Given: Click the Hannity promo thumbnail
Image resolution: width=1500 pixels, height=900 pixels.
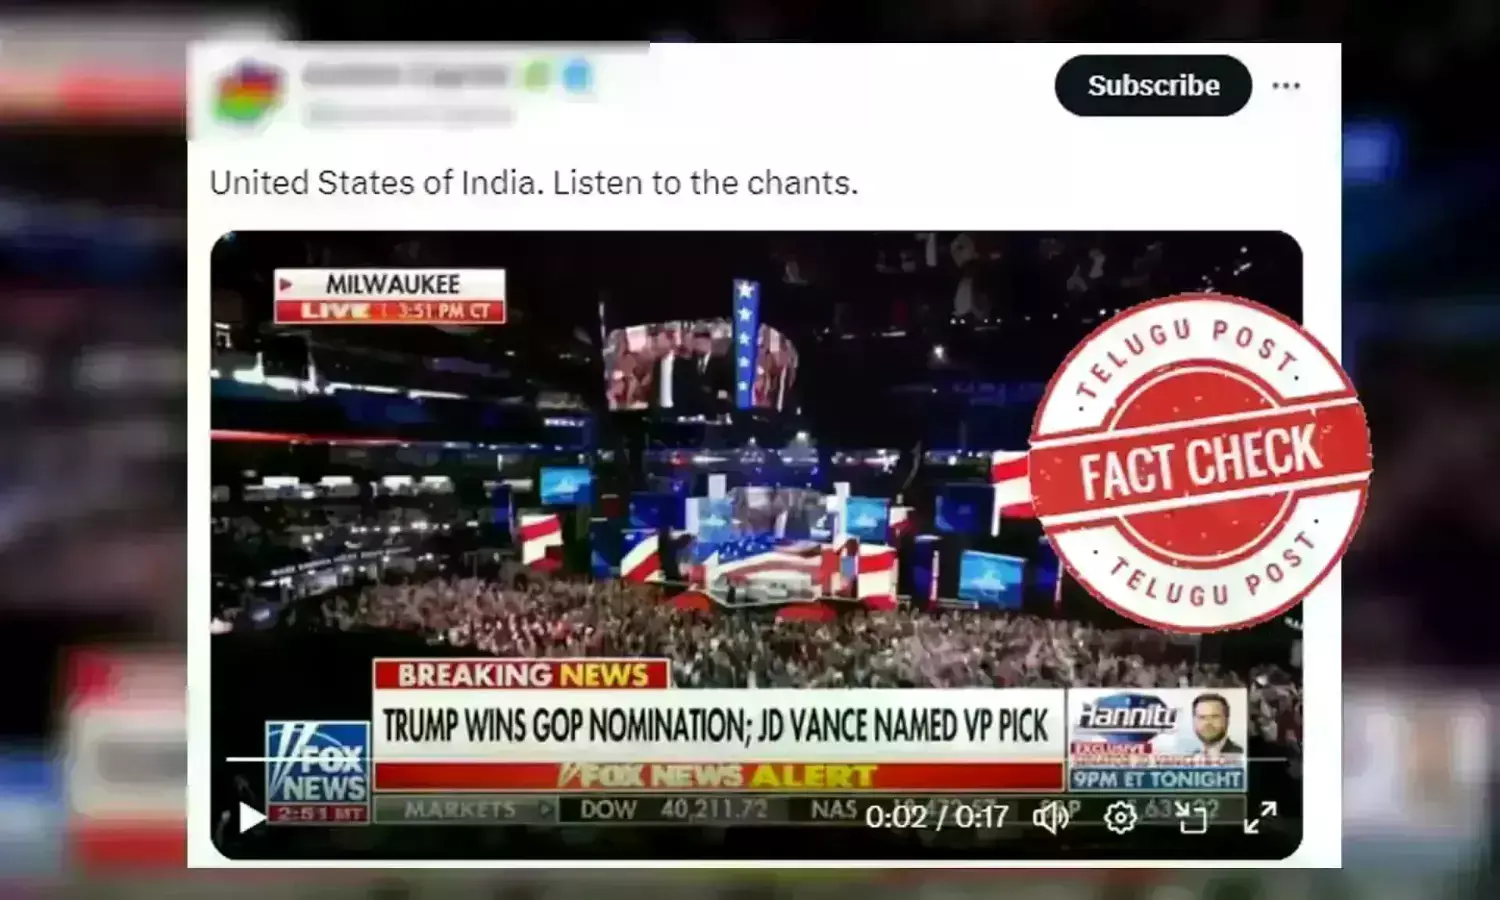Looking at the screenshot, I should pos(1157,740).
